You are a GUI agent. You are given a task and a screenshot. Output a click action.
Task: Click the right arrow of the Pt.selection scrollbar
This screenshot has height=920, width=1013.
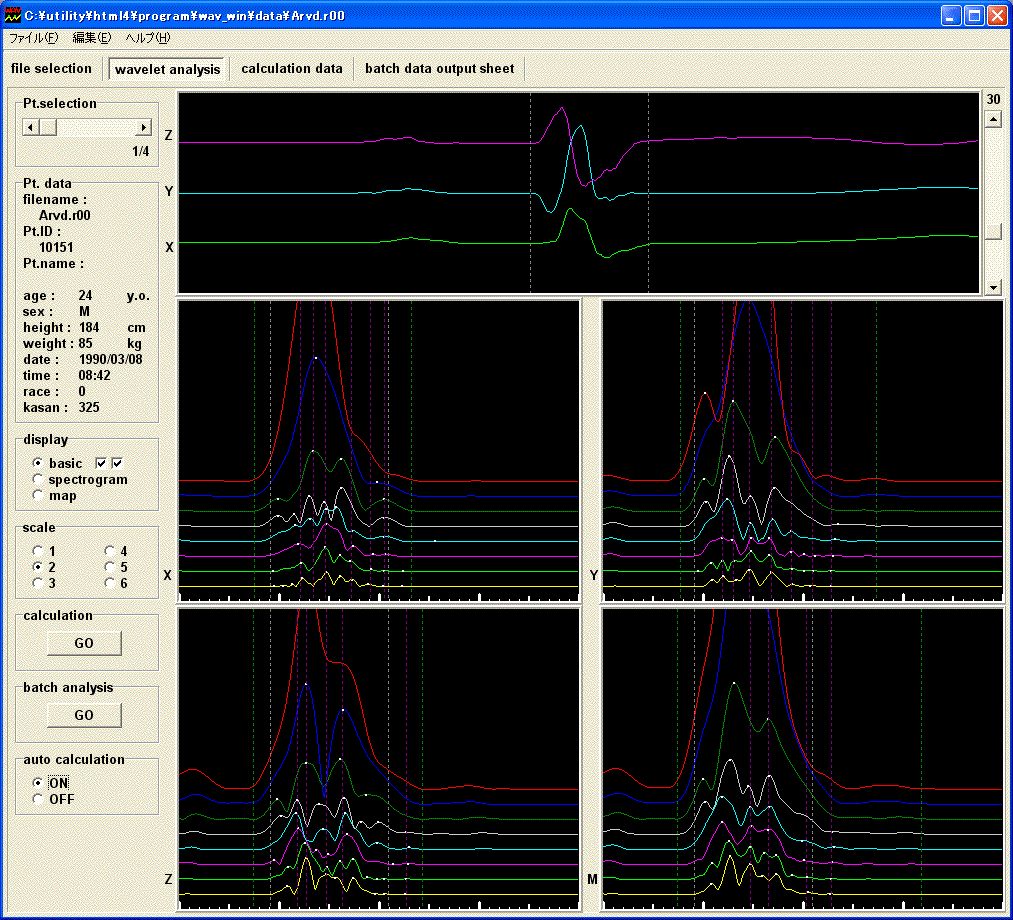143,128
